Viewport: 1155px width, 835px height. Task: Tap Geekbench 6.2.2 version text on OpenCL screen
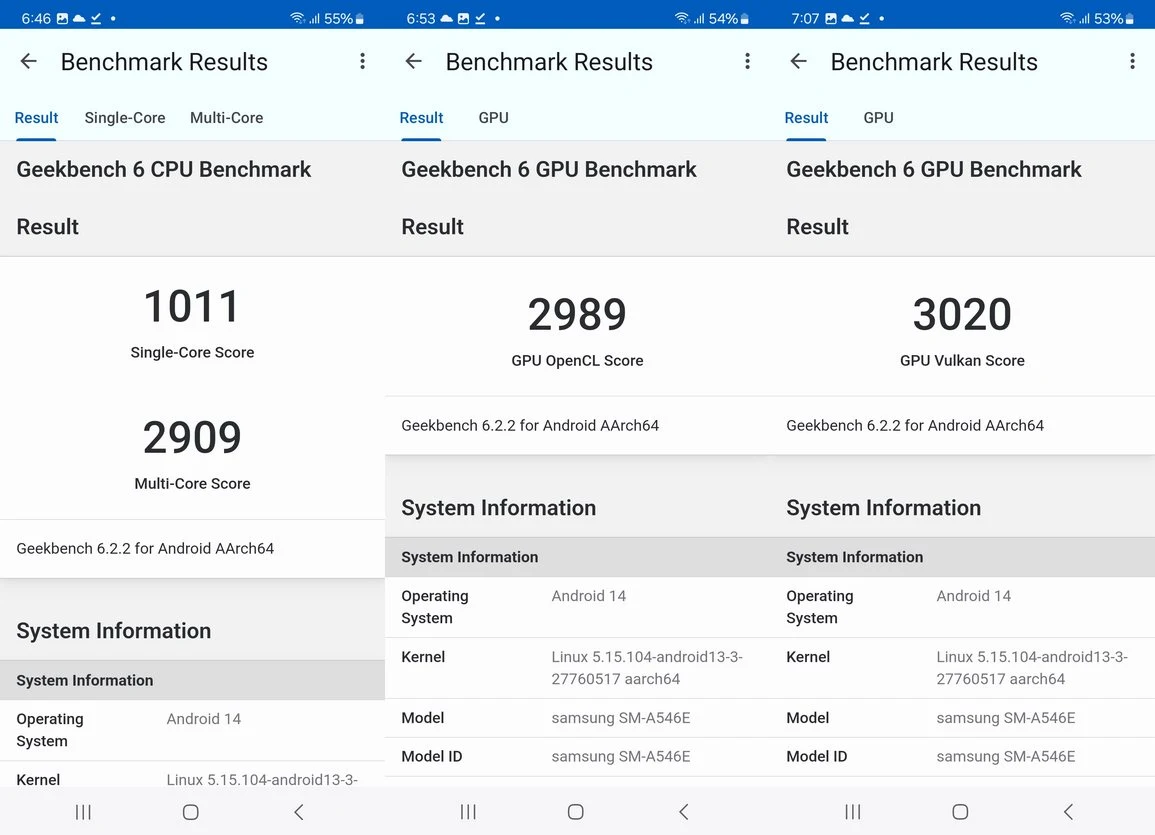[x=530, y=426]
